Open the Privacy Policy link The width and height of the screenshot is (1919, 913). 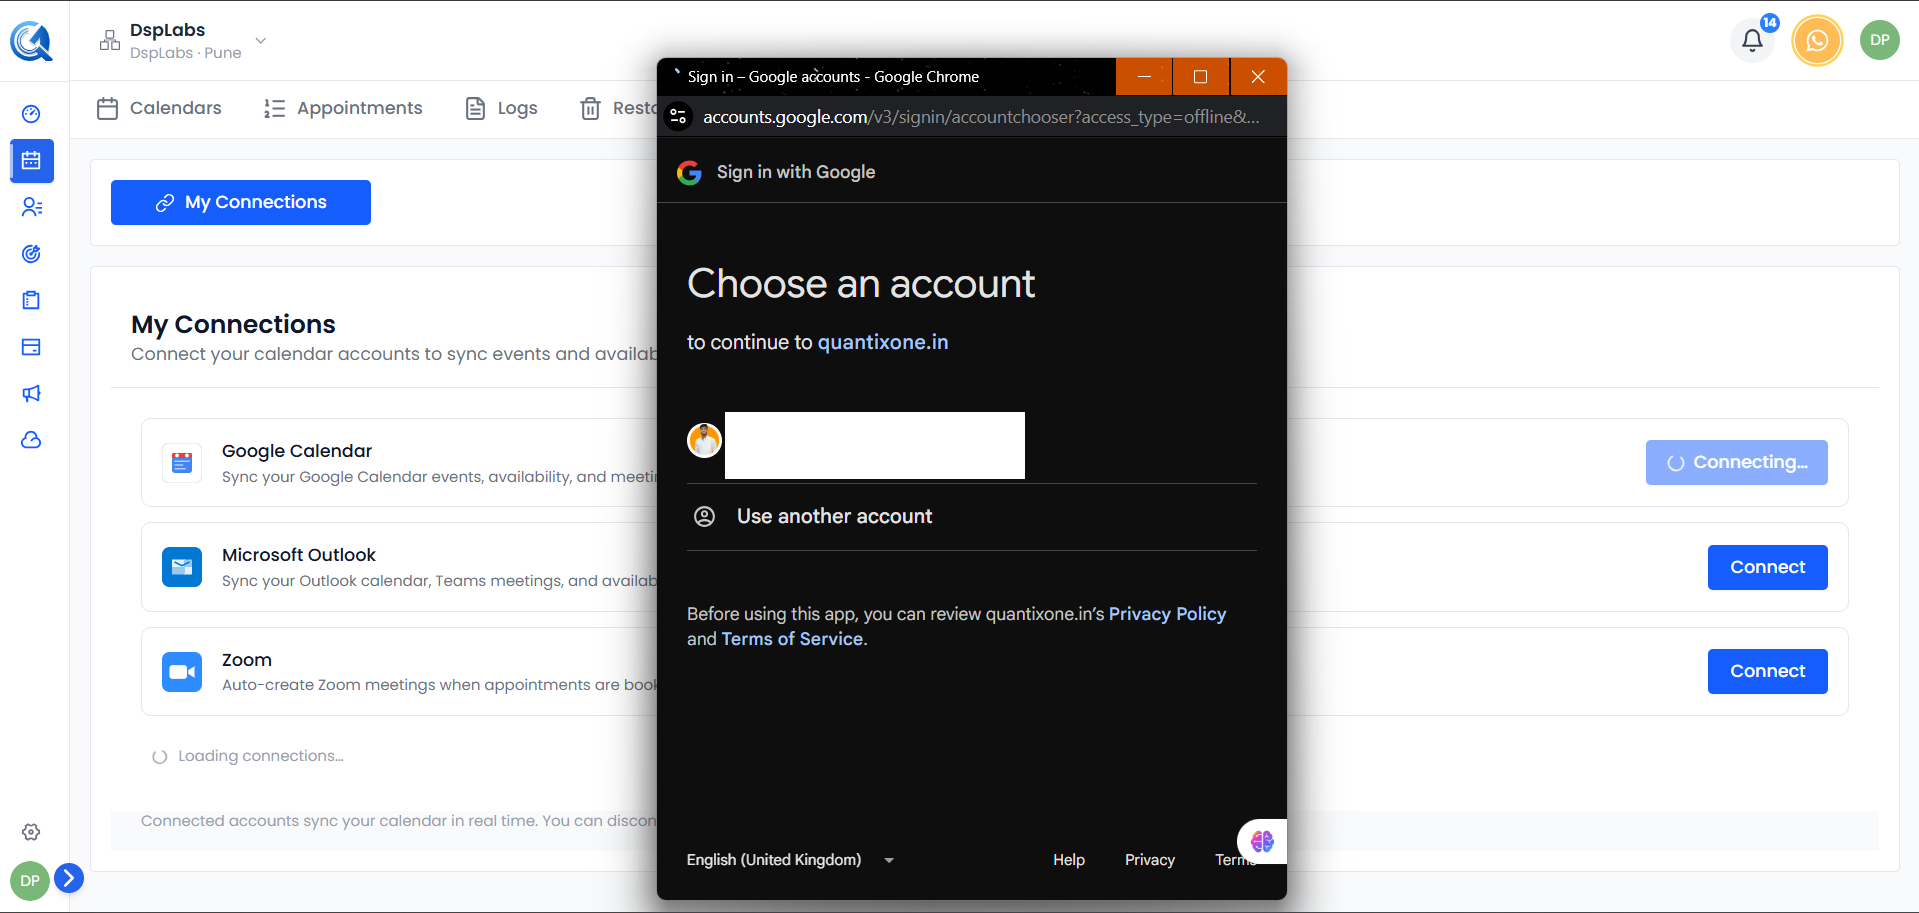tap(1167, 614)
